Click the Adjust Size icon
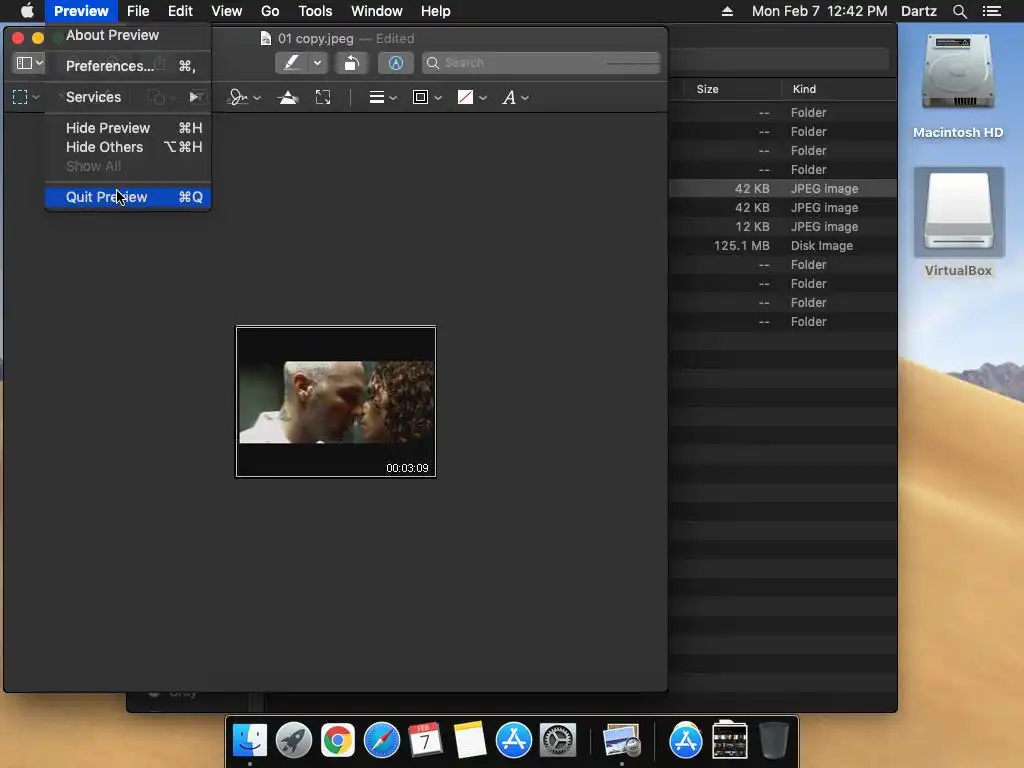 click(323, 97)
